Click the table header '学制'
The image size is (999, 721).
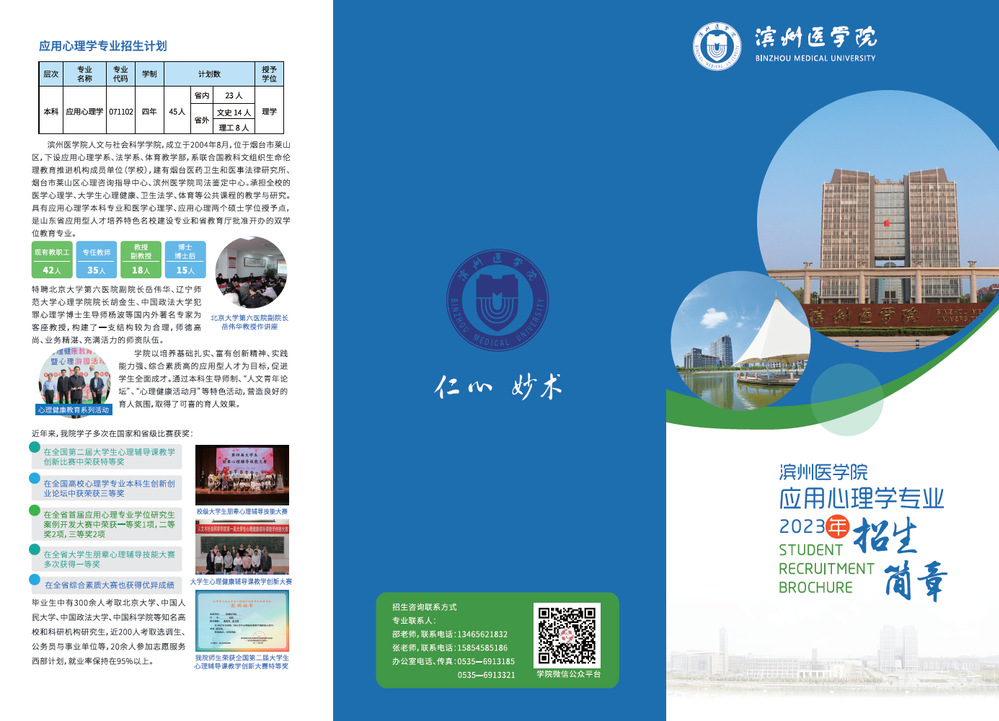click(x=149, y=74)
